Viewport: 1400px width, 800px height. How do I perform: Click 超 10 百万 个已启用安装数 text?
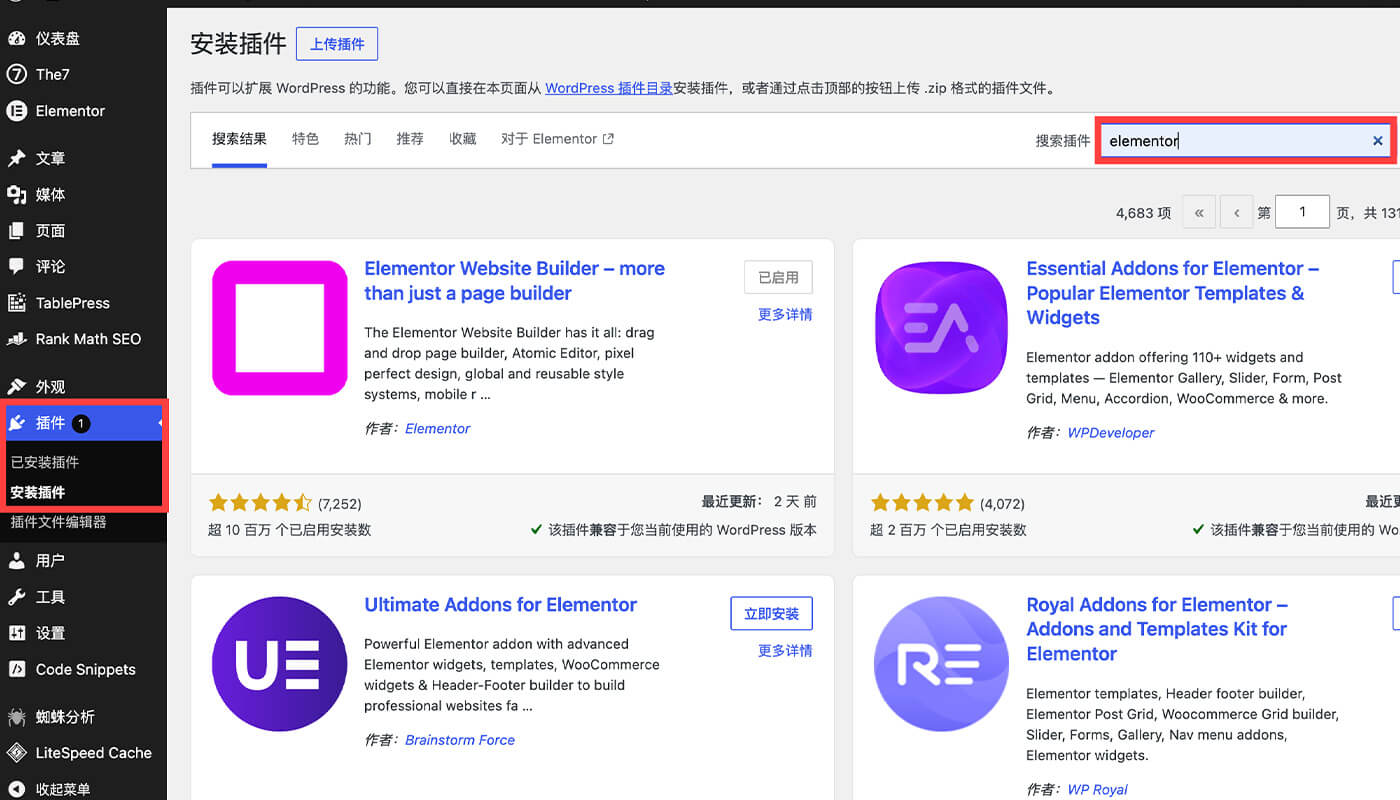289,530
